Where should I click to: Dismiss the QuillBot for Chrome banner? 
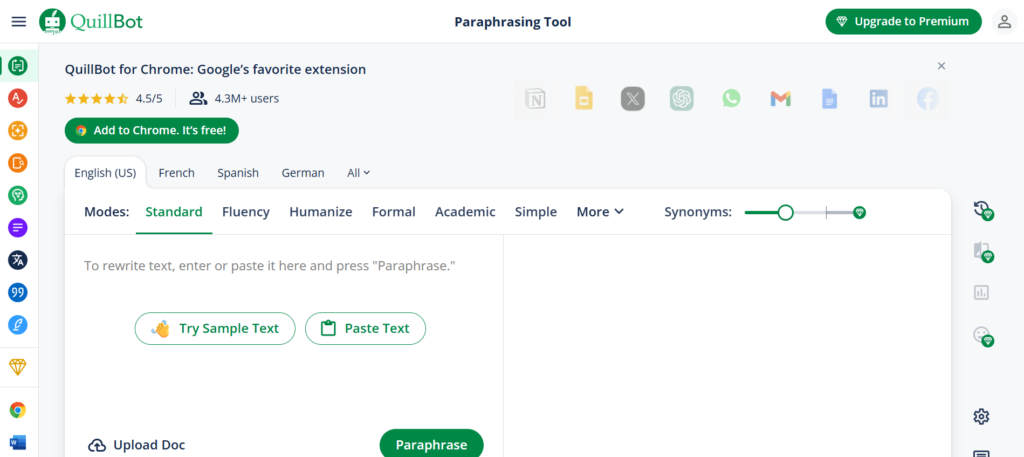(x=941, y=66)
